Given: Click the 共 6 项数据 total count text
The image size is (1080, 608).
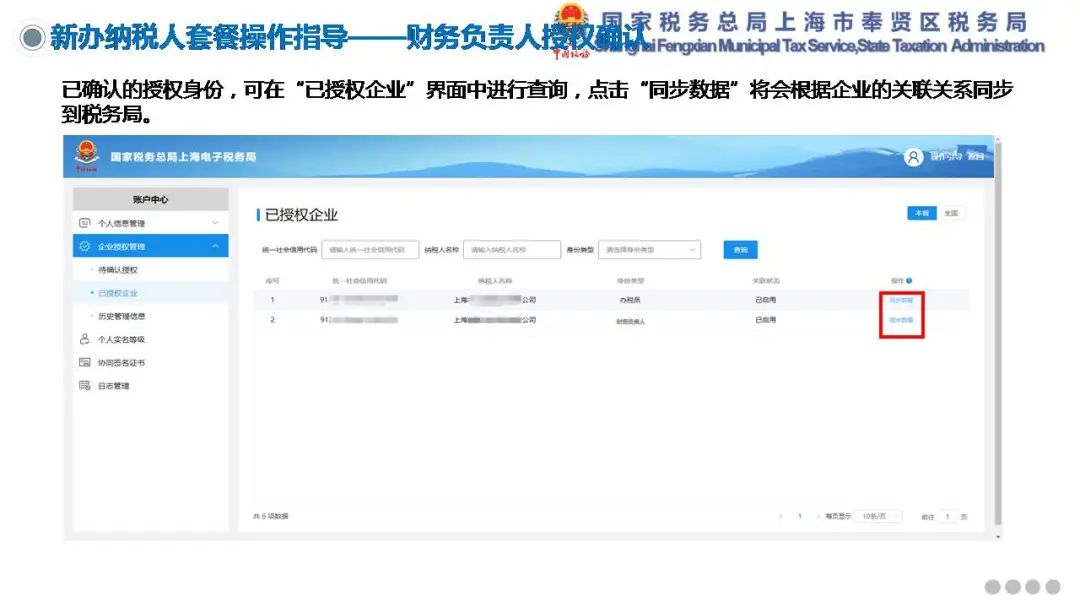Looking at the screenshot, I should (271, 516).
